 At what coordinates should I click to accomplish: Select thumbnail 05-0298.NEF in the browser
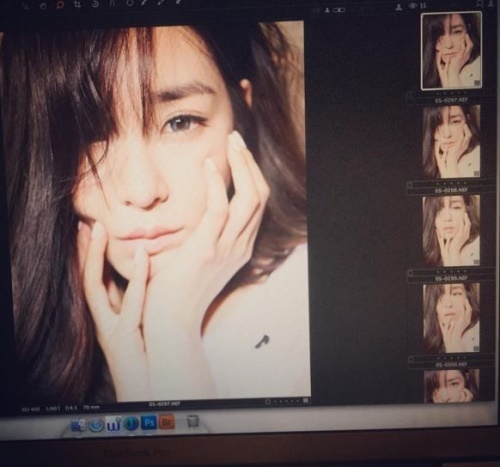(452, 142)
